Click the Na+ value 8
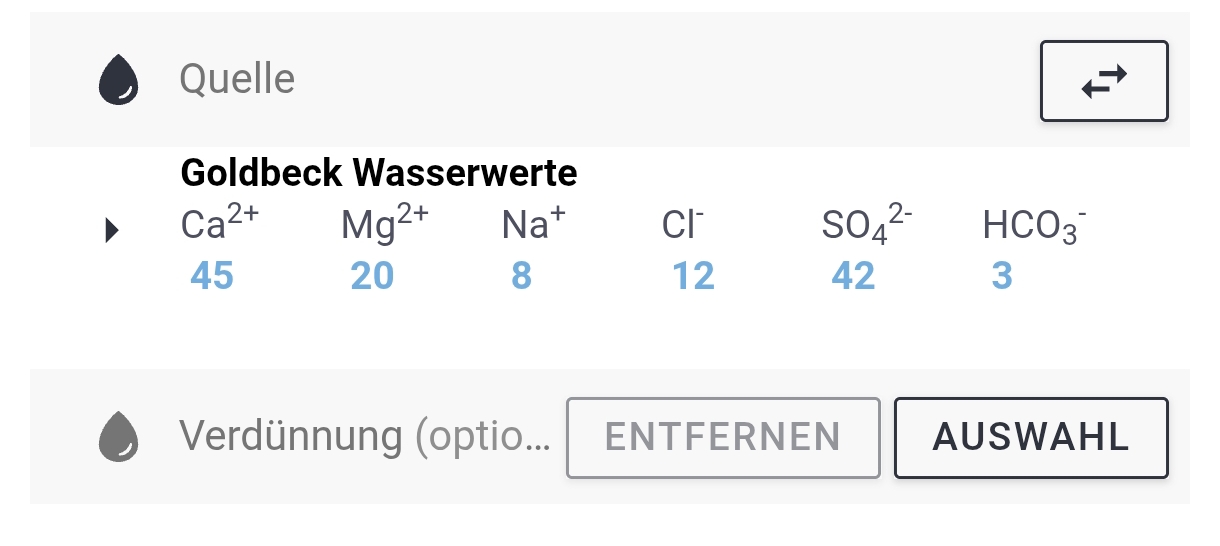Viewport: 1220px width, 546px height. coord(521,276)
